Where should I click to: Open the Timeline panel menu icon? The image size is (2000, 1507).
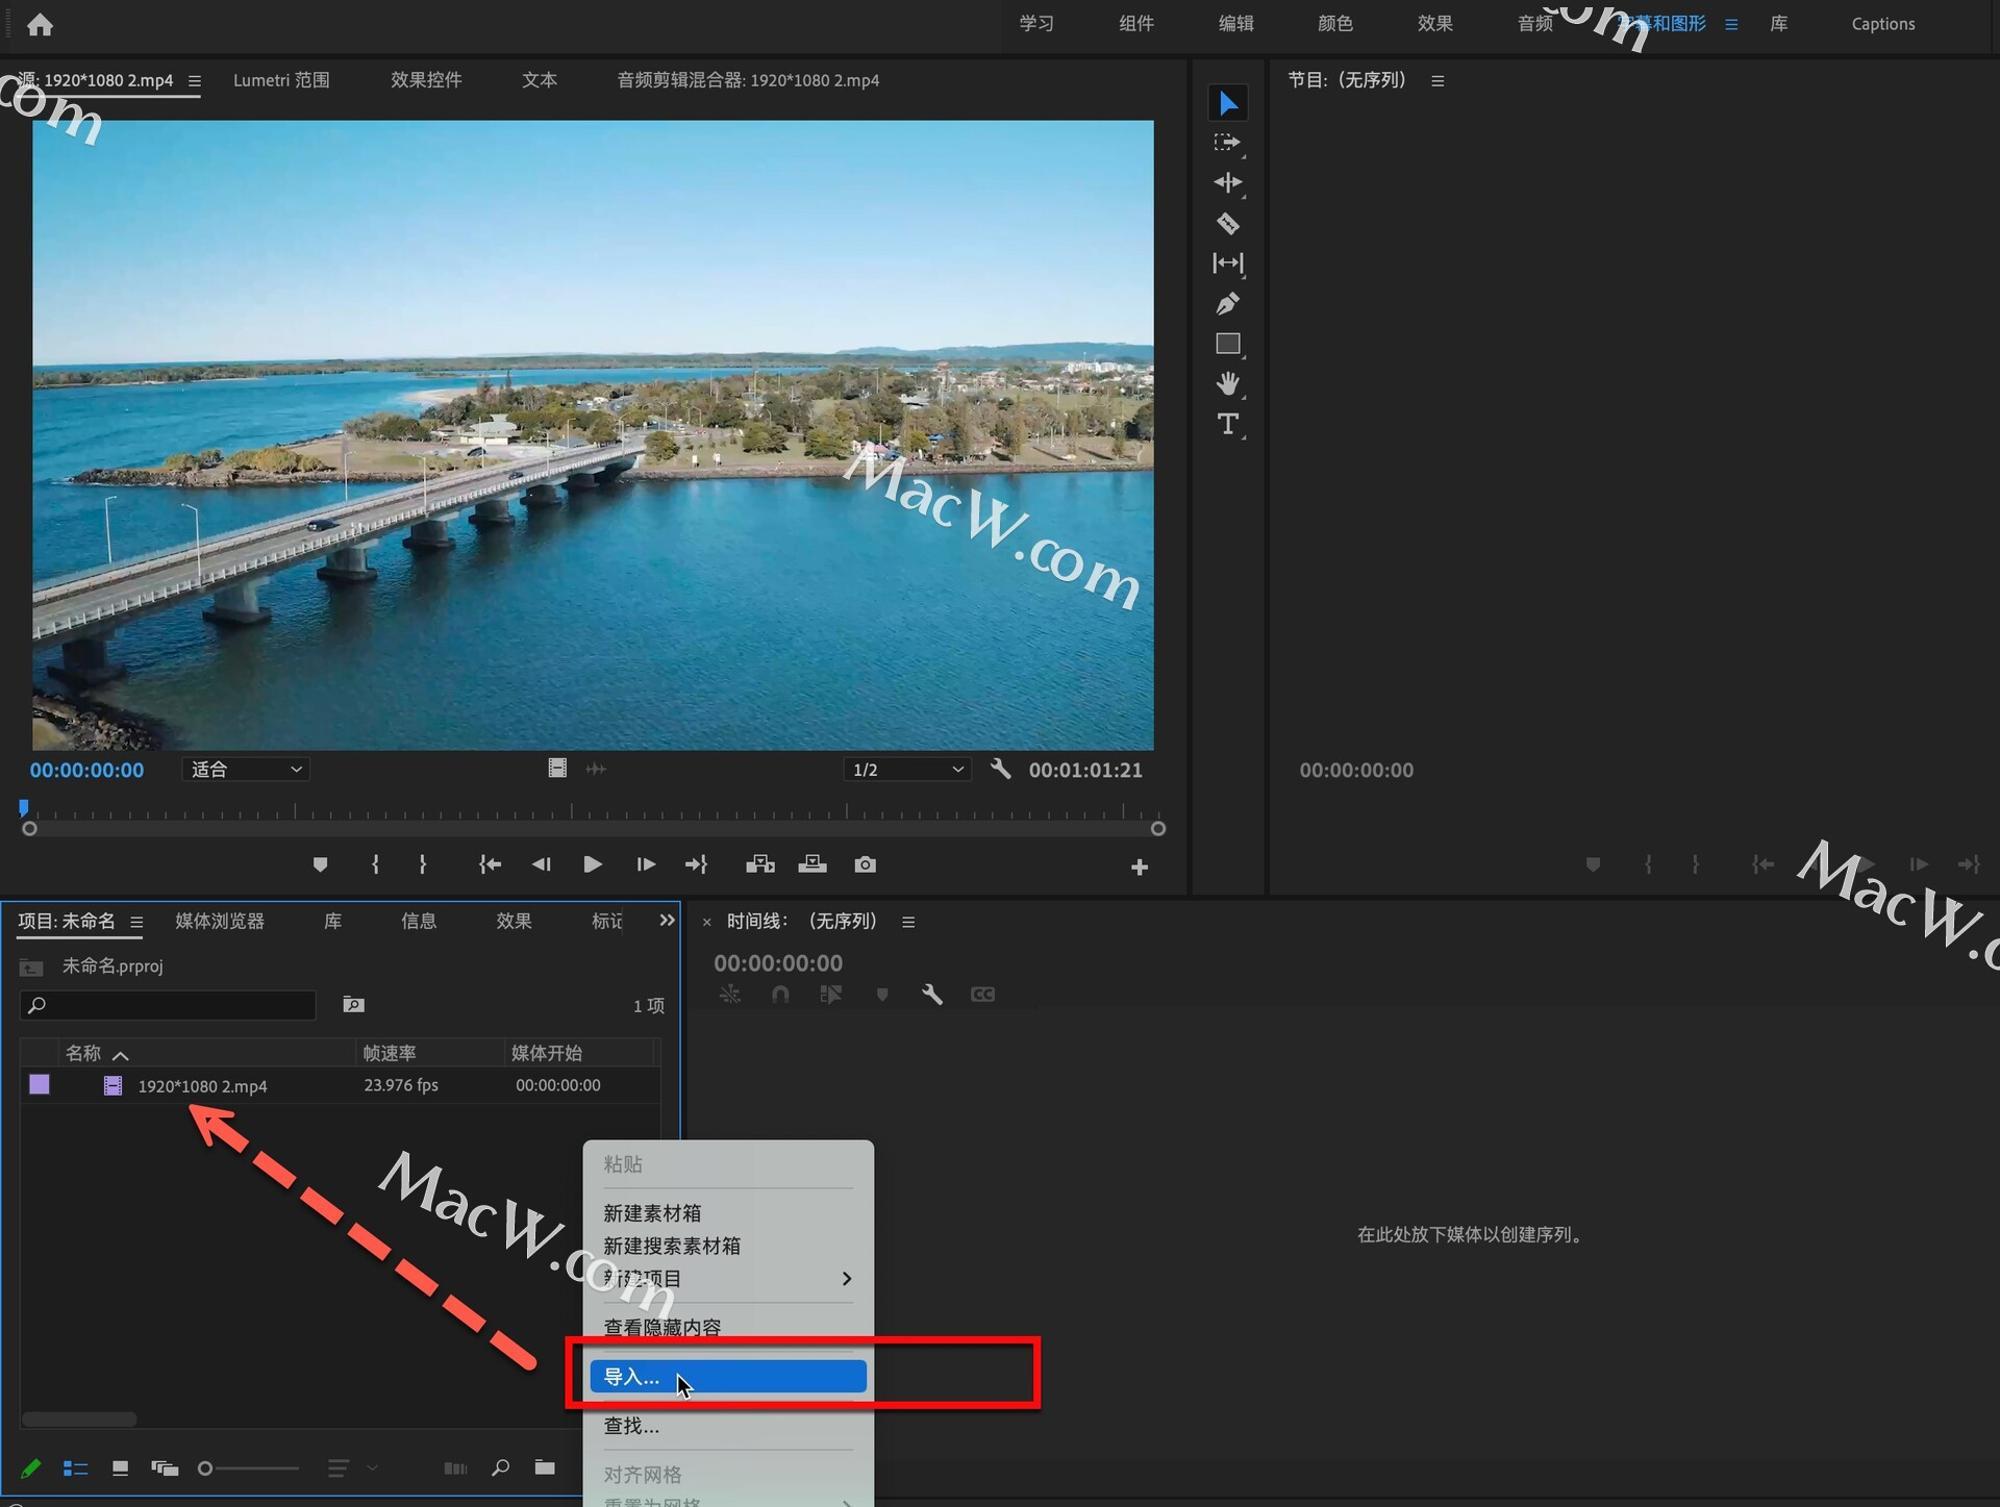(908, 922)
